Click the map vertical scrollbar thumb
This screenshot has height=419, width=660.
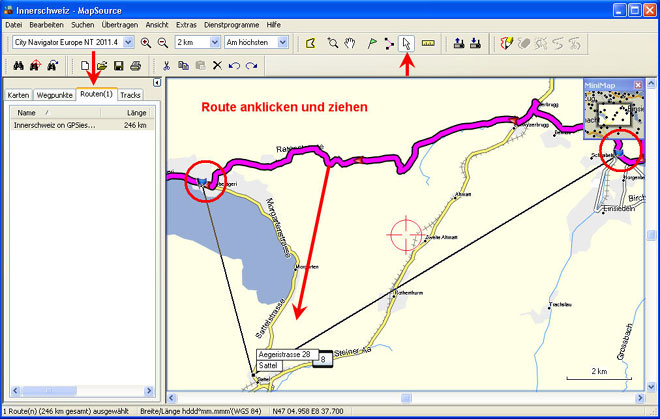(651, 235)
